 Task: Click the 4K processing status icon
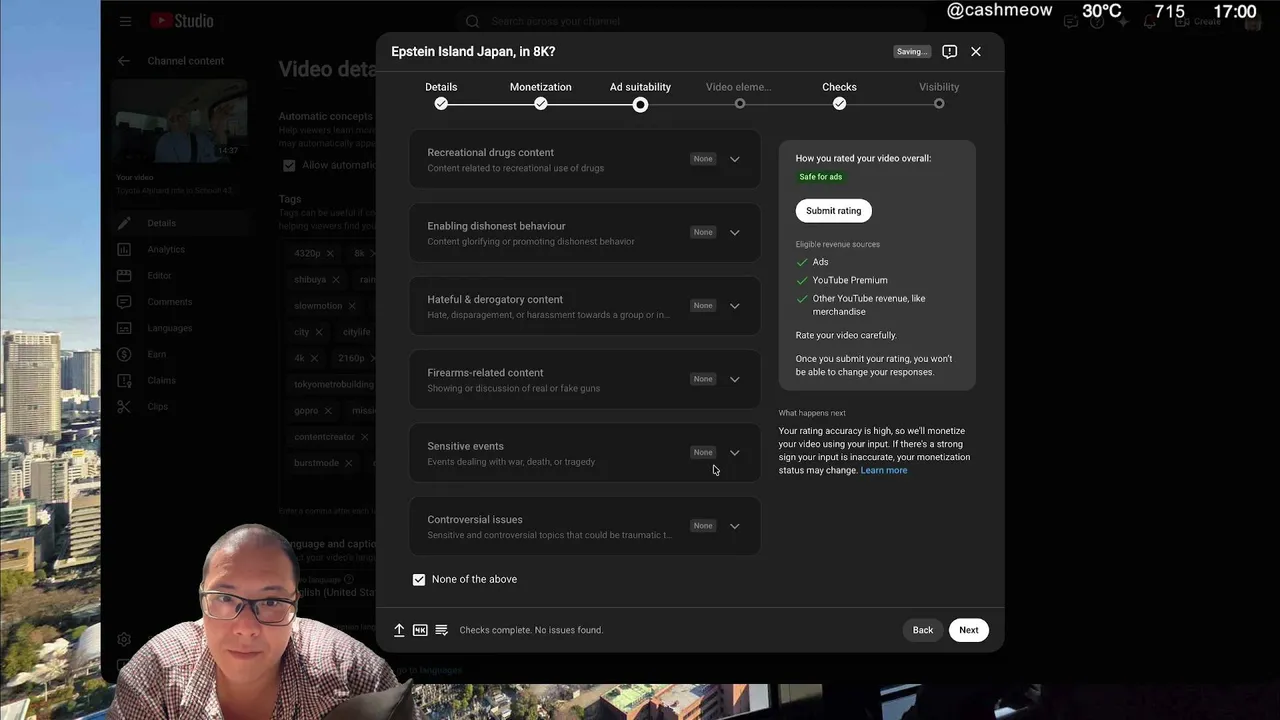coord(420,630)
